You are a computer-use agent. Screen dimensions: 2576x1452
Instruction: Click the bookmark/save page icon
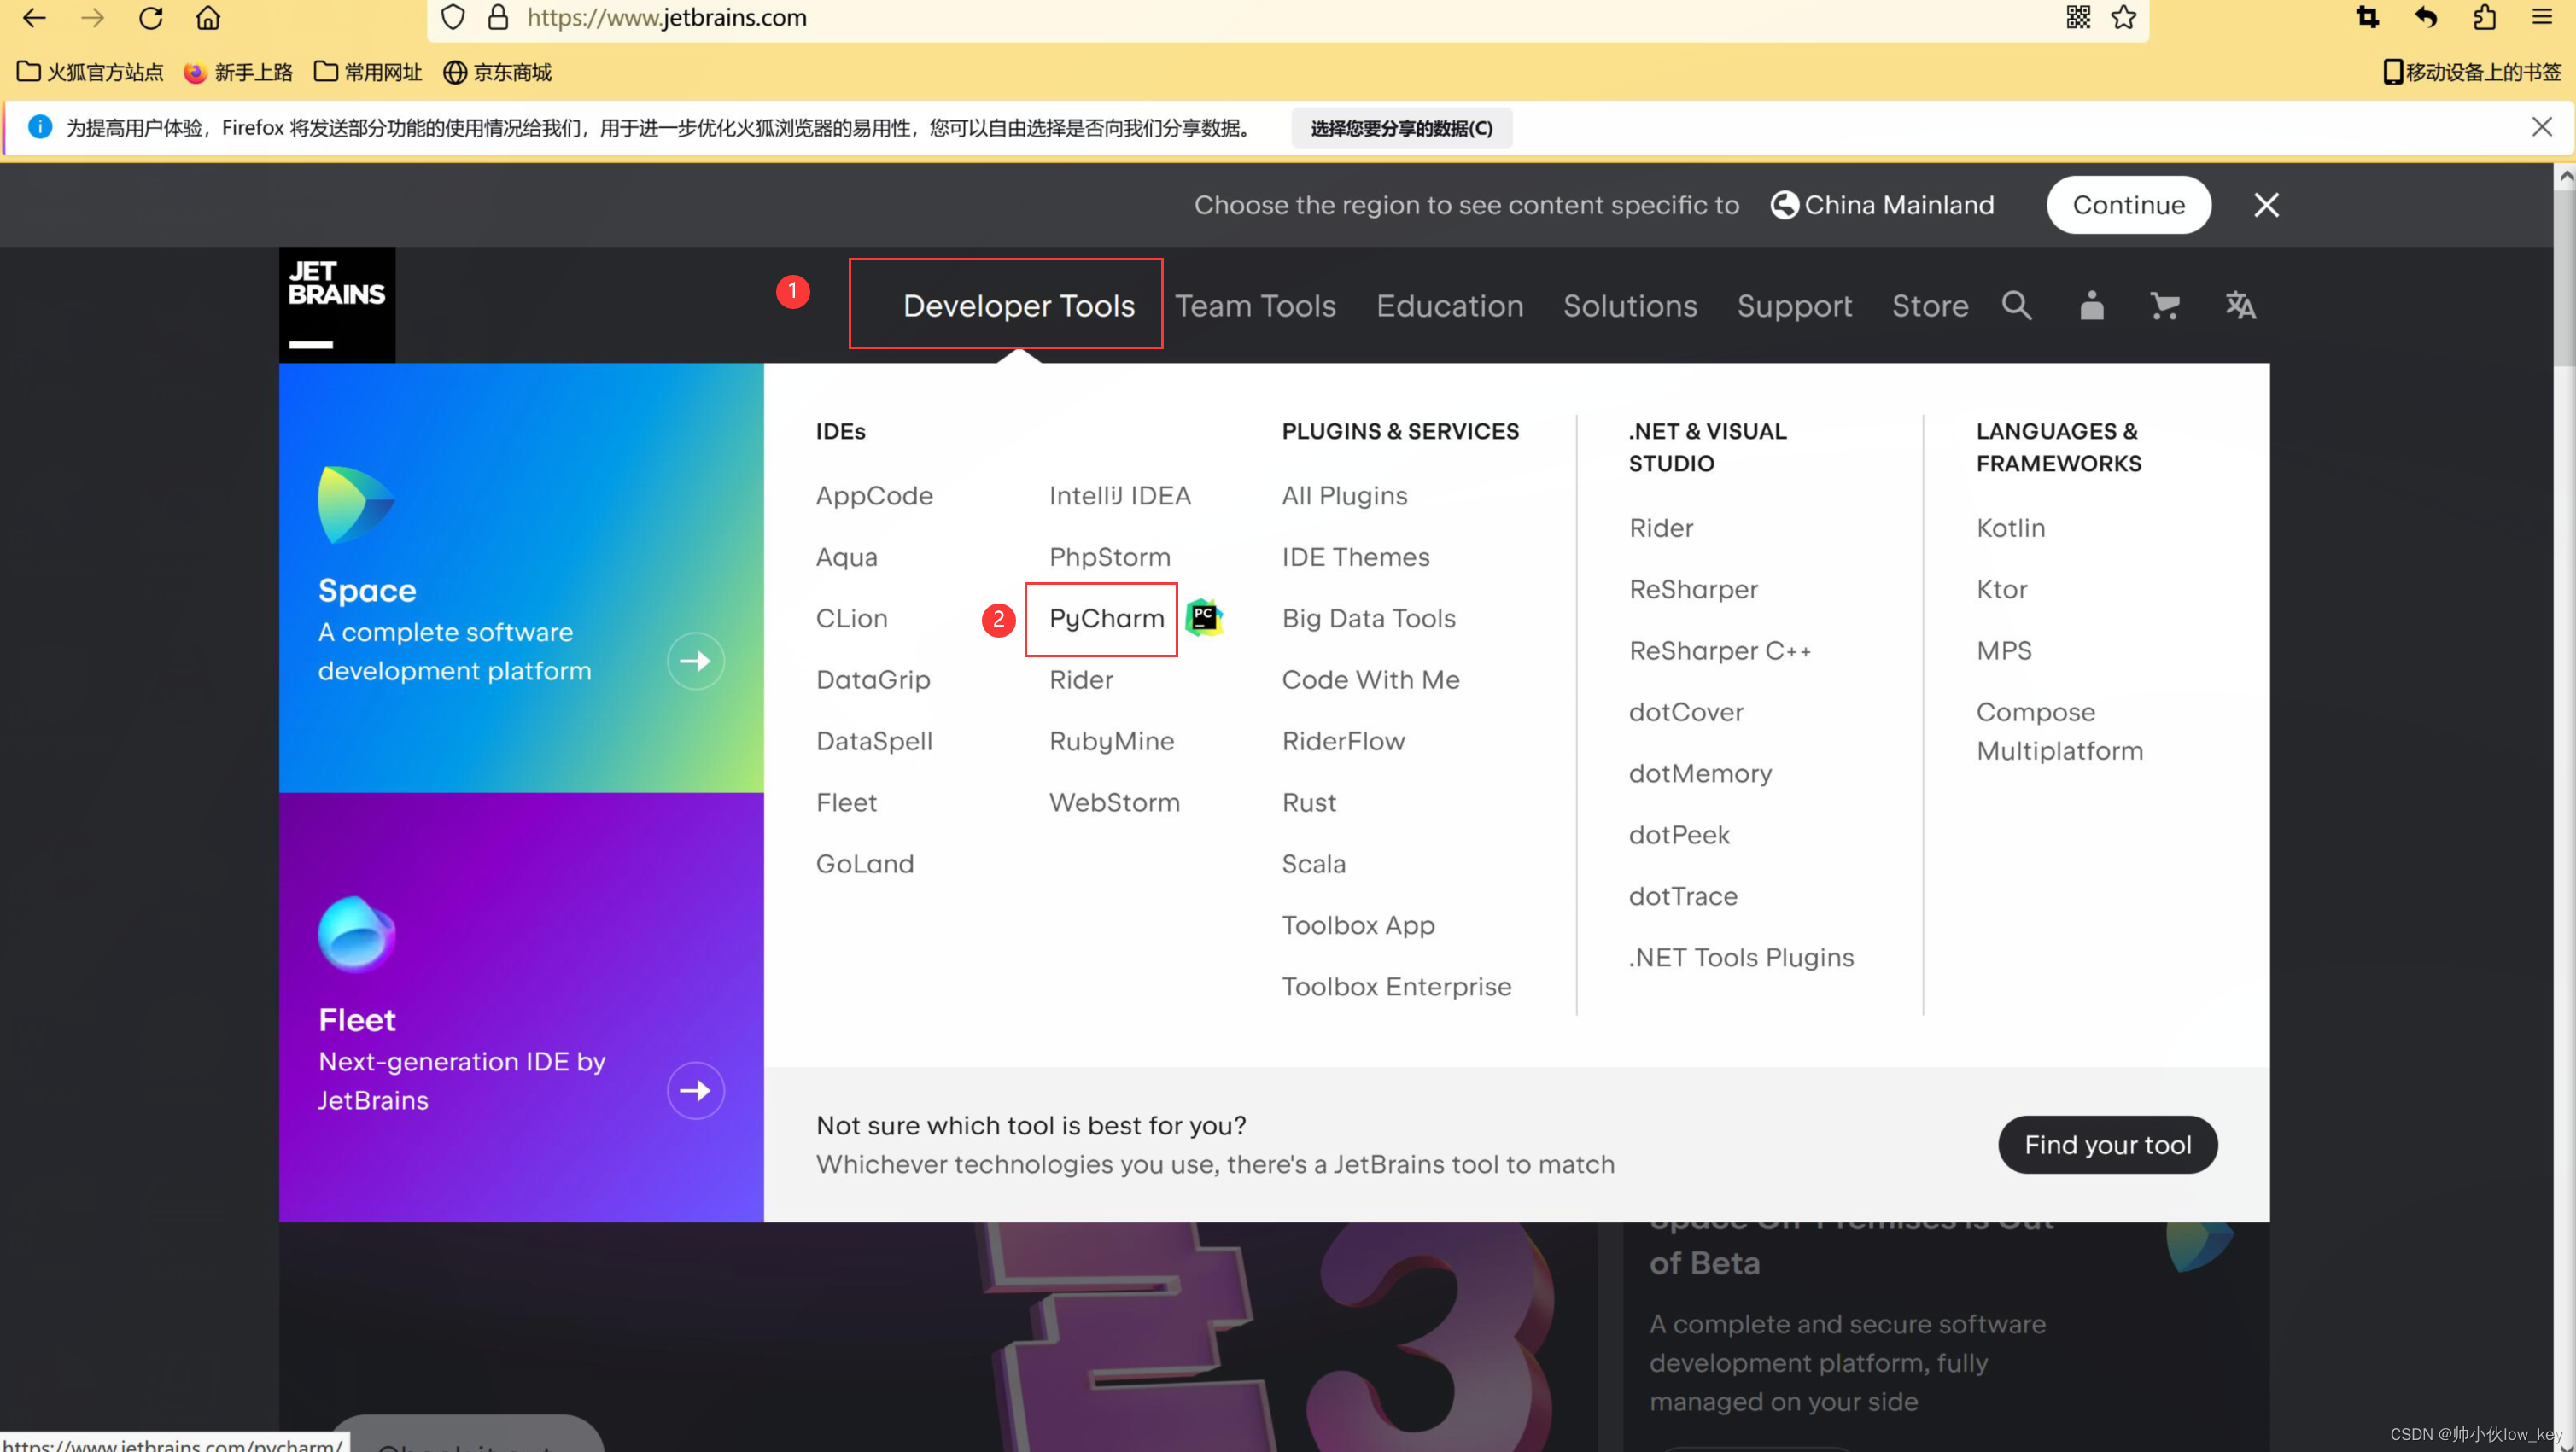click(x=2123, y=18)
